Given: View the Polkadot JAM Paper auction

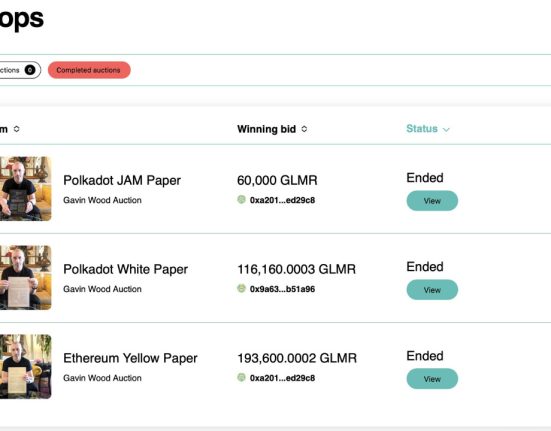Looking at the screenshot, I should click(432, 201).
